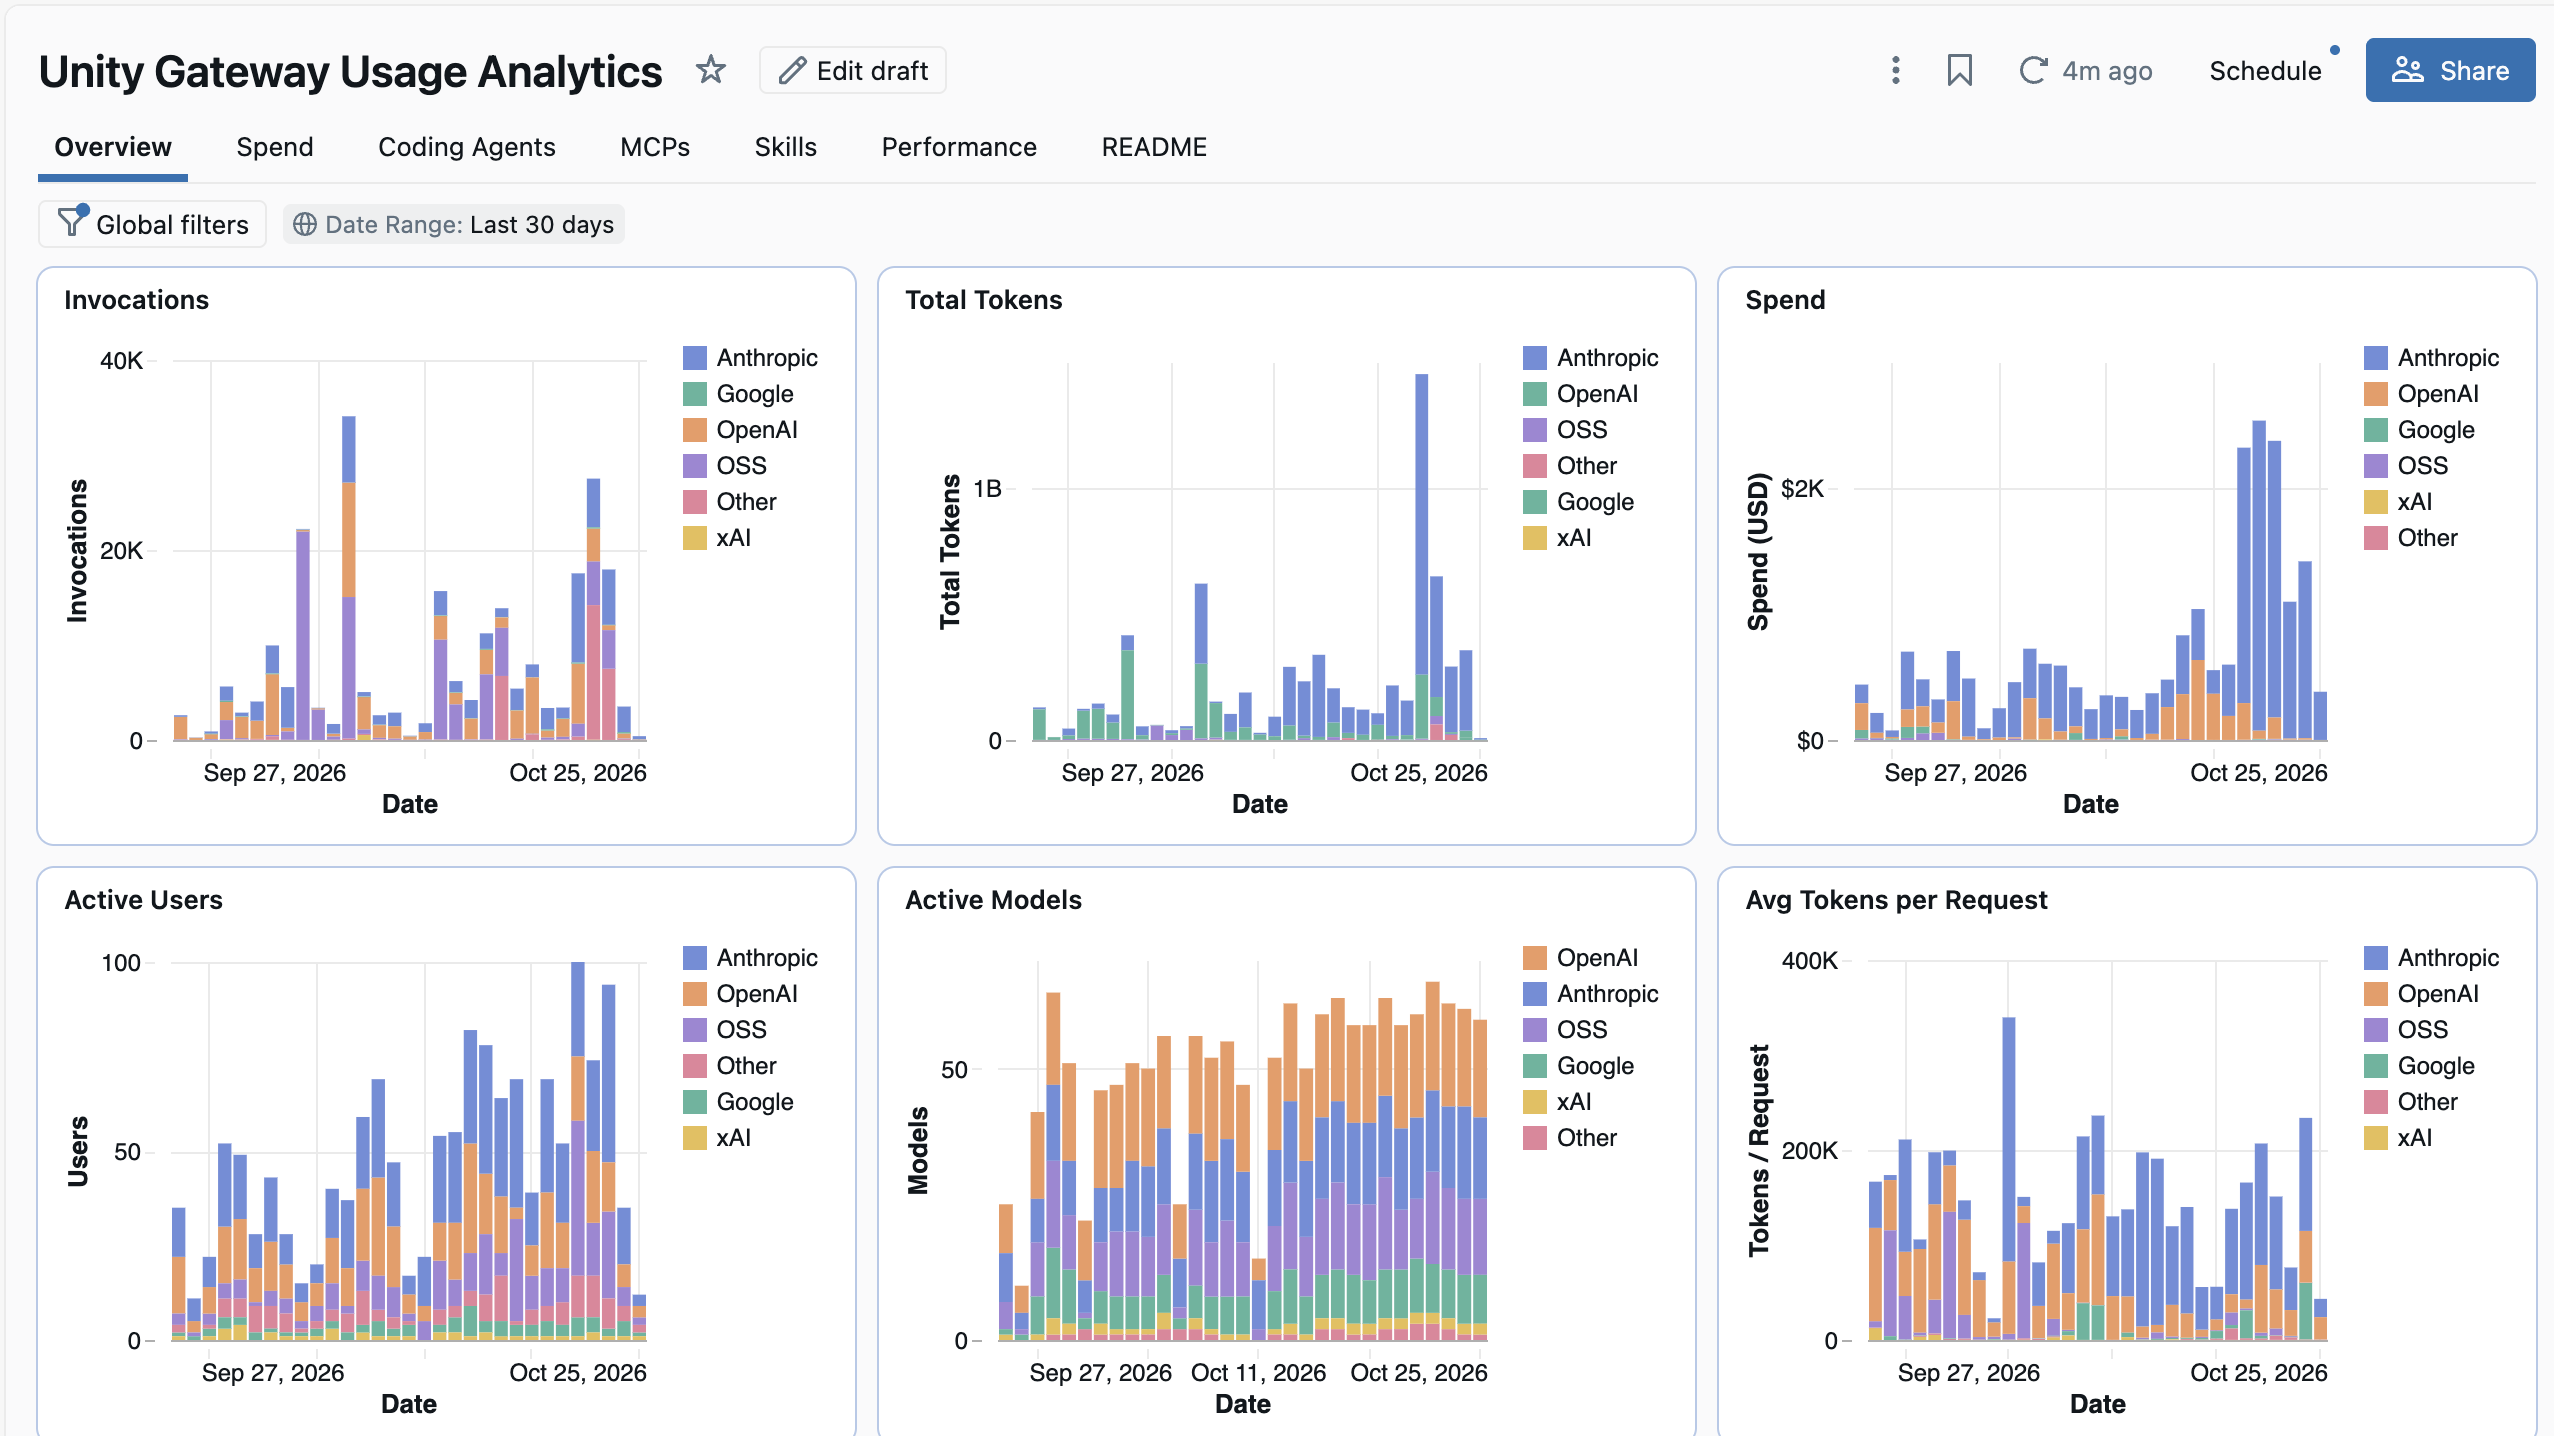The image size is (2554, 1436).
Task: Star the dashboard as favorite
Action: pos(710,70)
